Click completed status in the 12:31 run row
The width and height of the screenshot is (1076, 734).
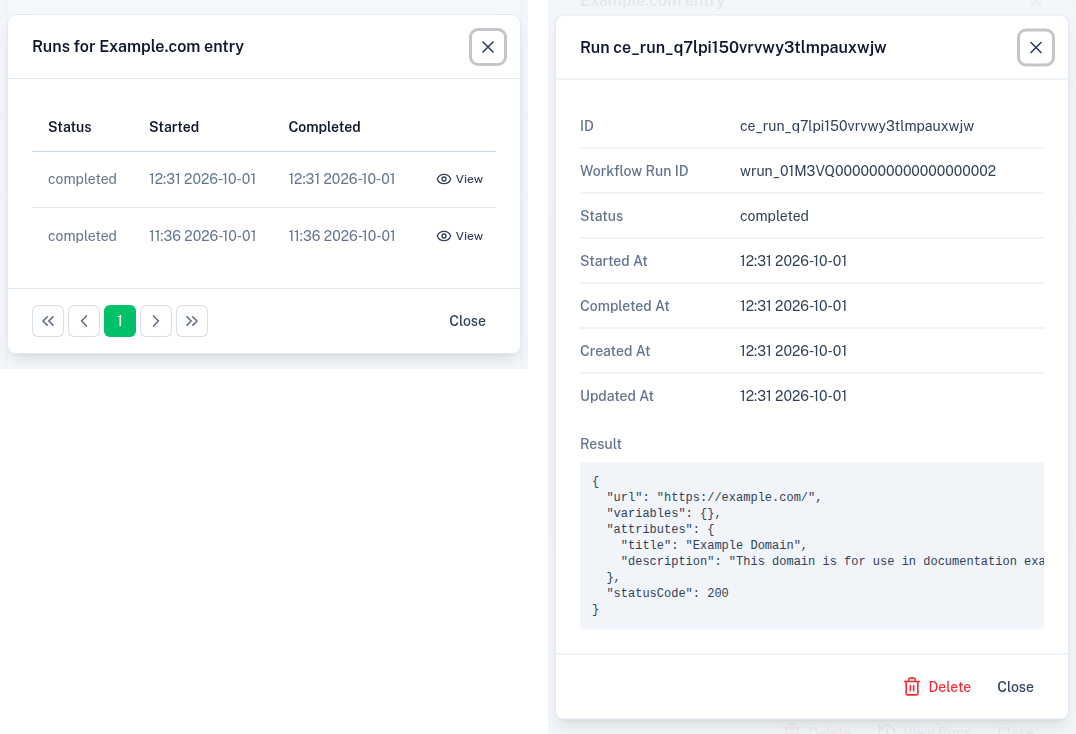click(x=82, y=179)
